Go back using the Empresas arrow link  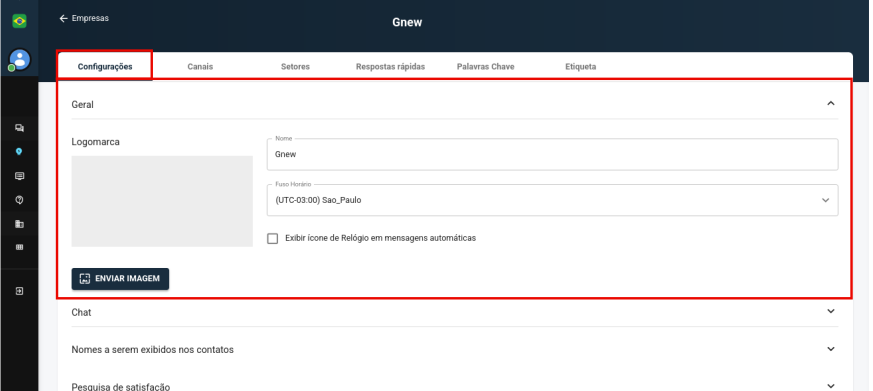click(84, 18)
